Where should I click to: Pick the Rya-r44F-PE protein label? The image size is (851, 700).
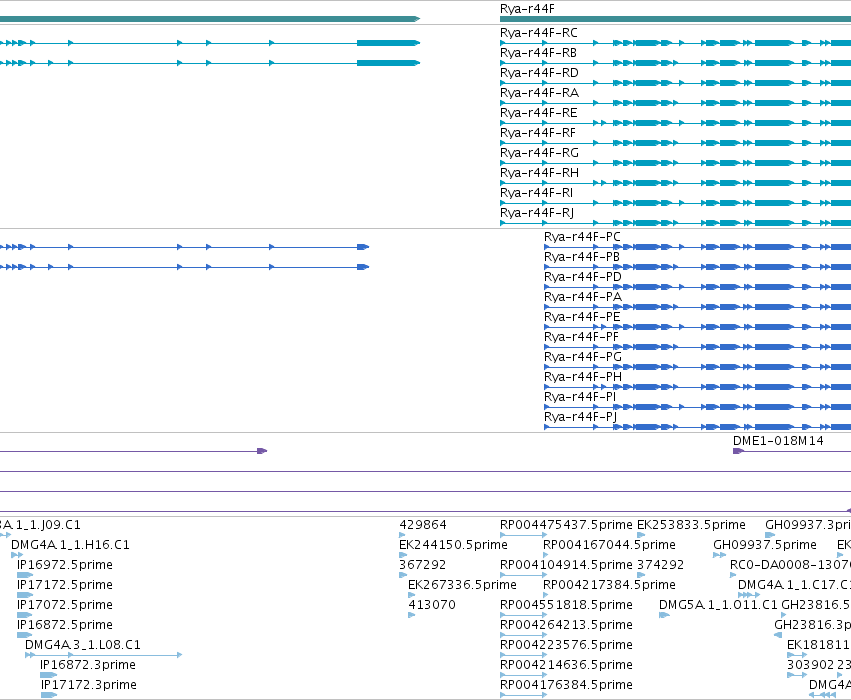[582, 317]
